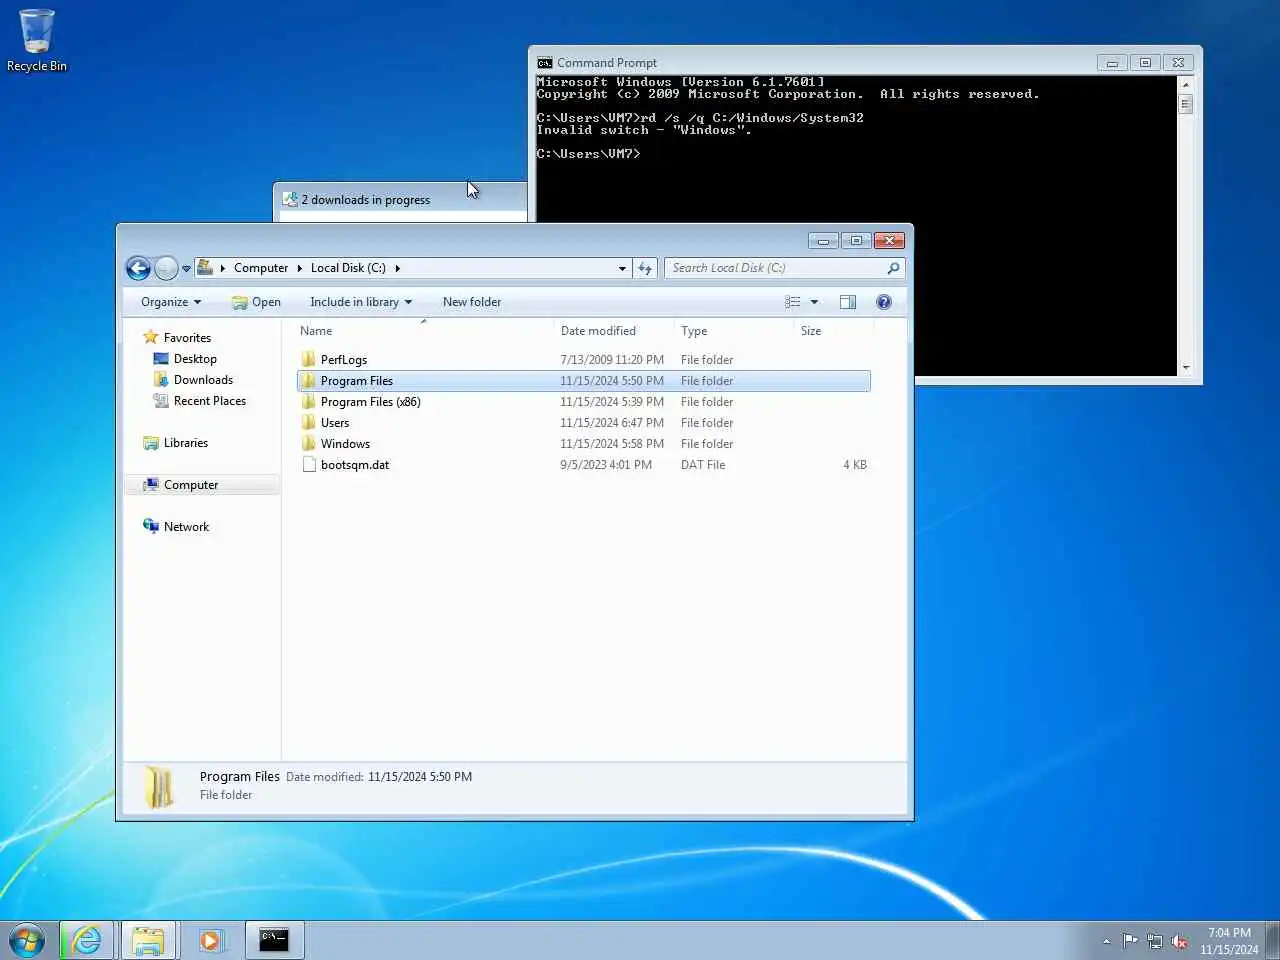1280x960 pixels.
Task: Click the bootsqm.dat file name
Action: click(x=355, y=465)
